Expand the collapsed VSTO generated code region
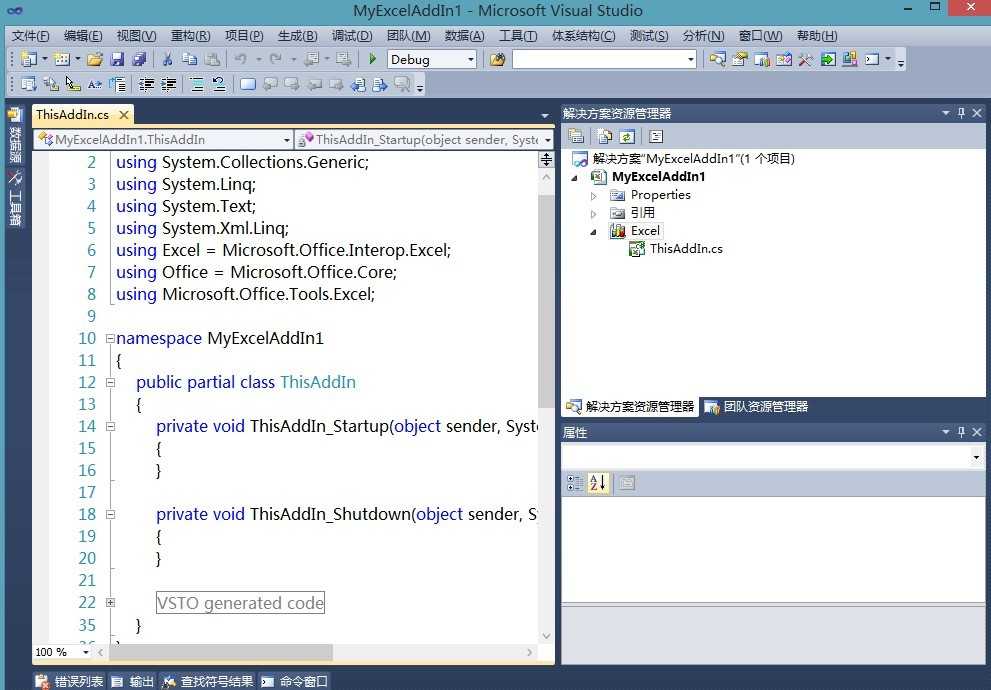 pos(110,602)
